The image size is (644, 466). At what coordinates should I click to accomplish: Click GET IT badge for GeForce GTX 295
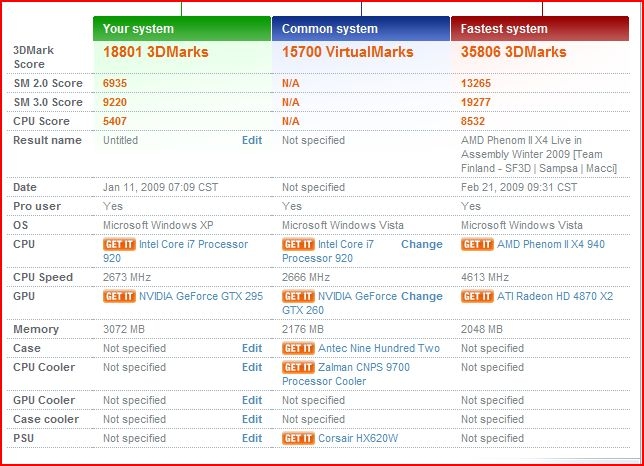(119, 296)
